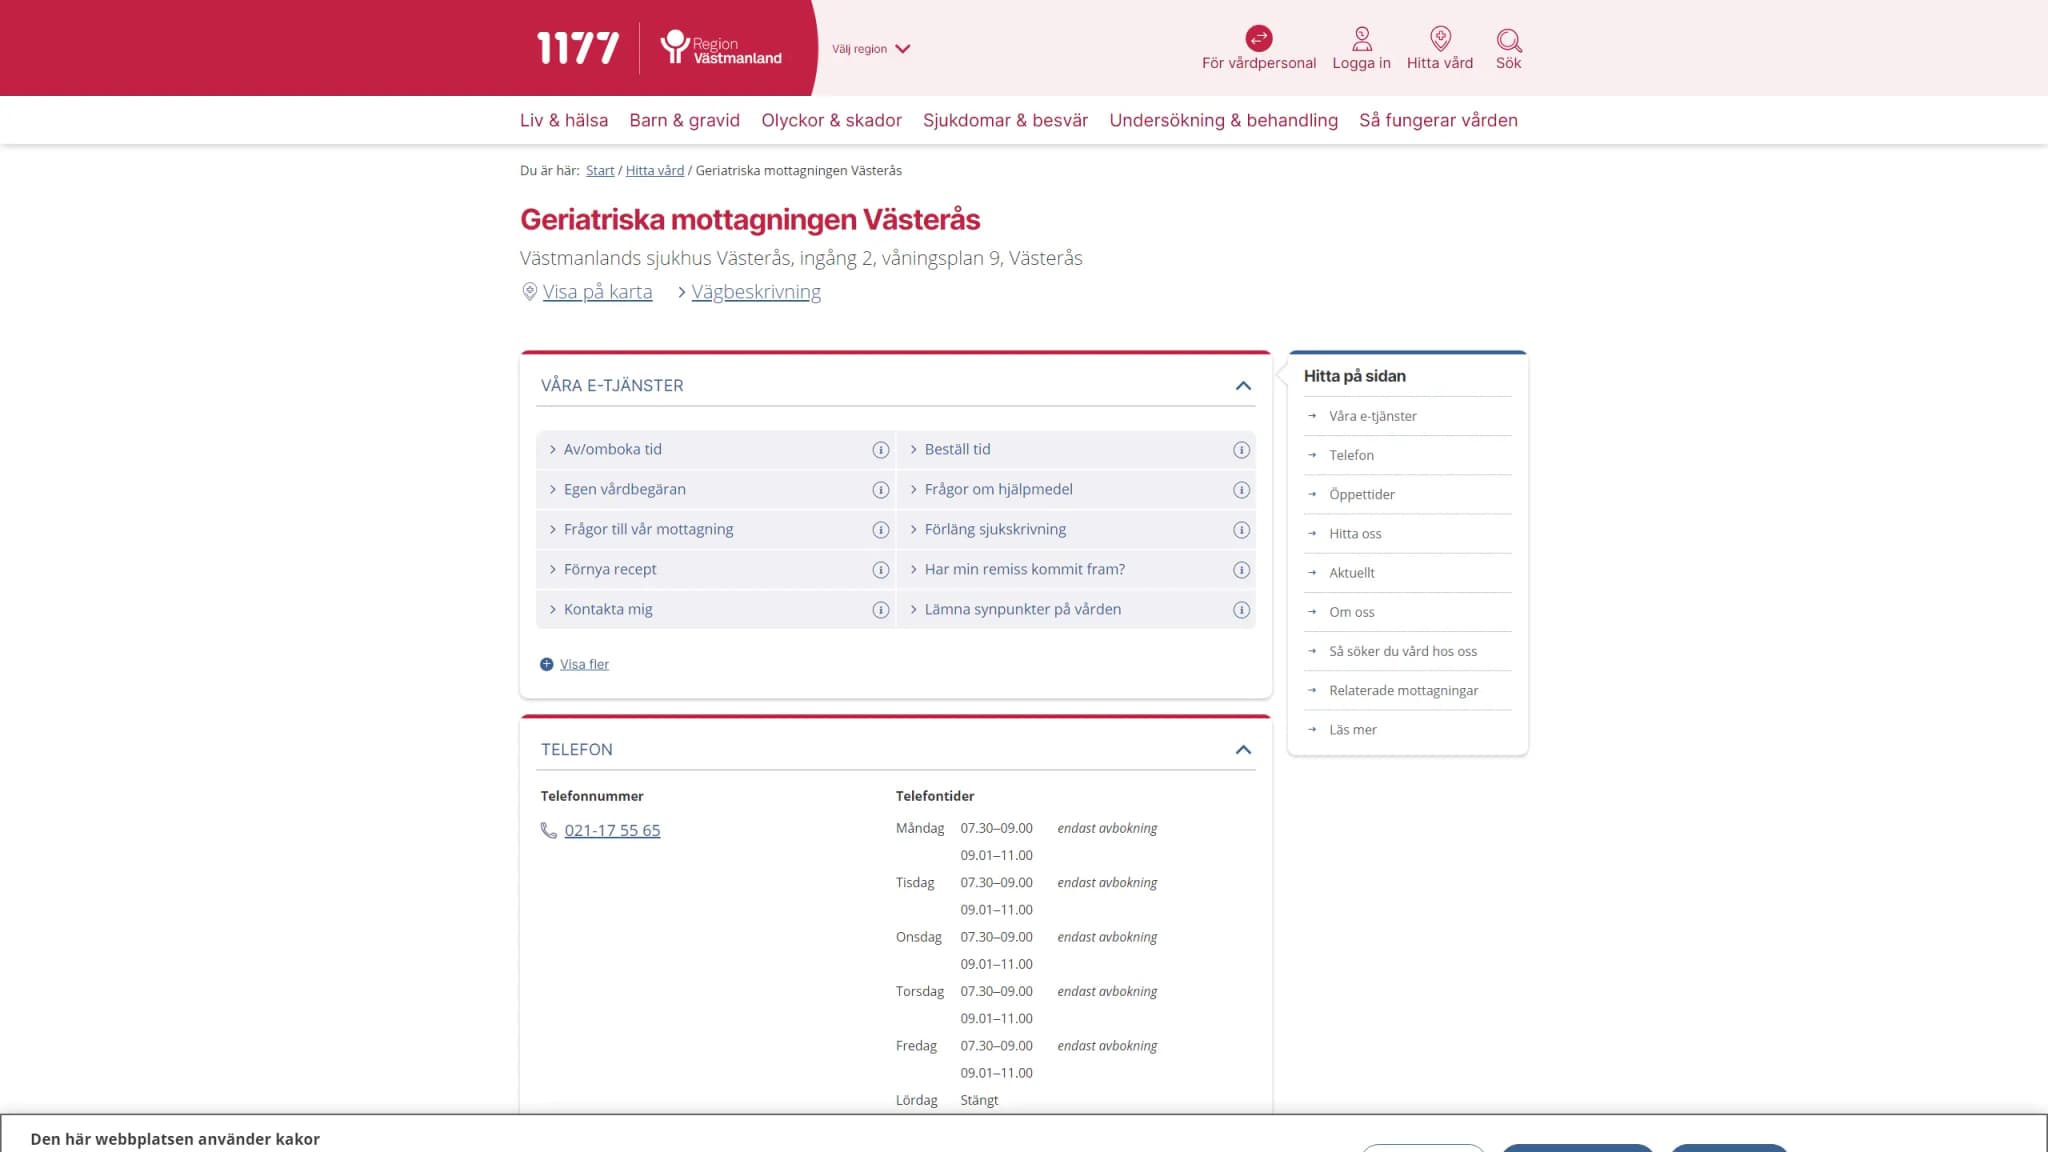Open Lämna synpunkter på vården e-service
This screenshot has width=2048, height=1152.
(x=1022, y=610)
